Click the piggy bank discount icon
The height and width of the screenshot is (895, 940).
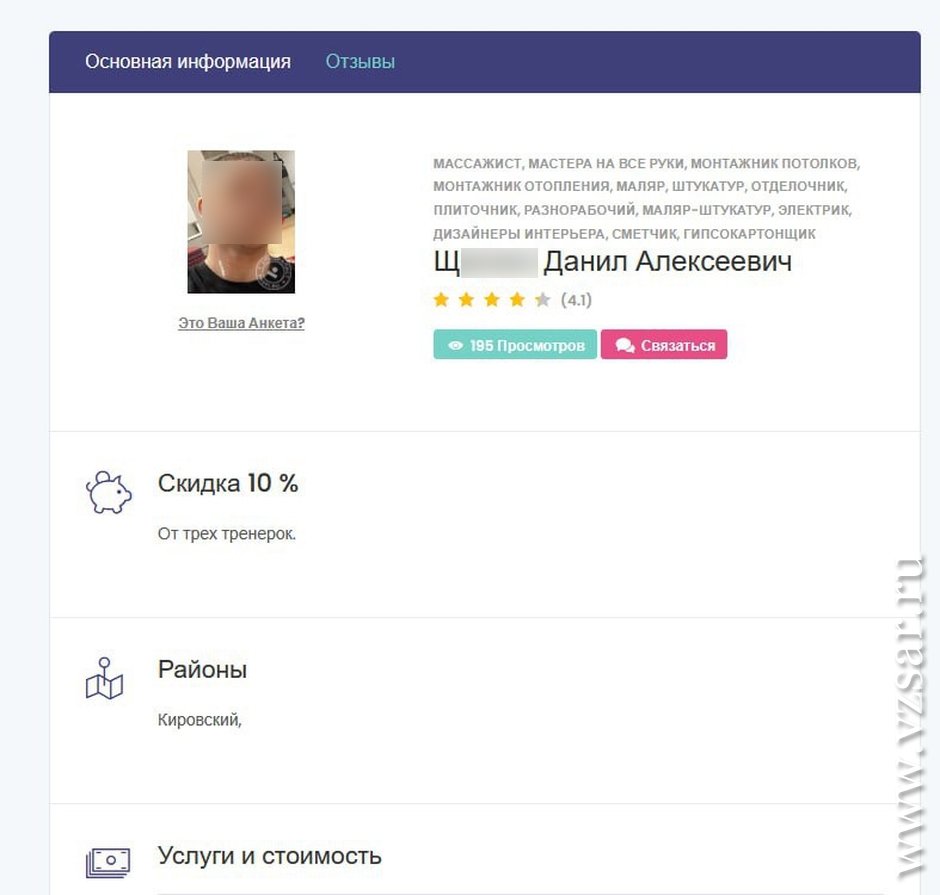tap(109, 492)
